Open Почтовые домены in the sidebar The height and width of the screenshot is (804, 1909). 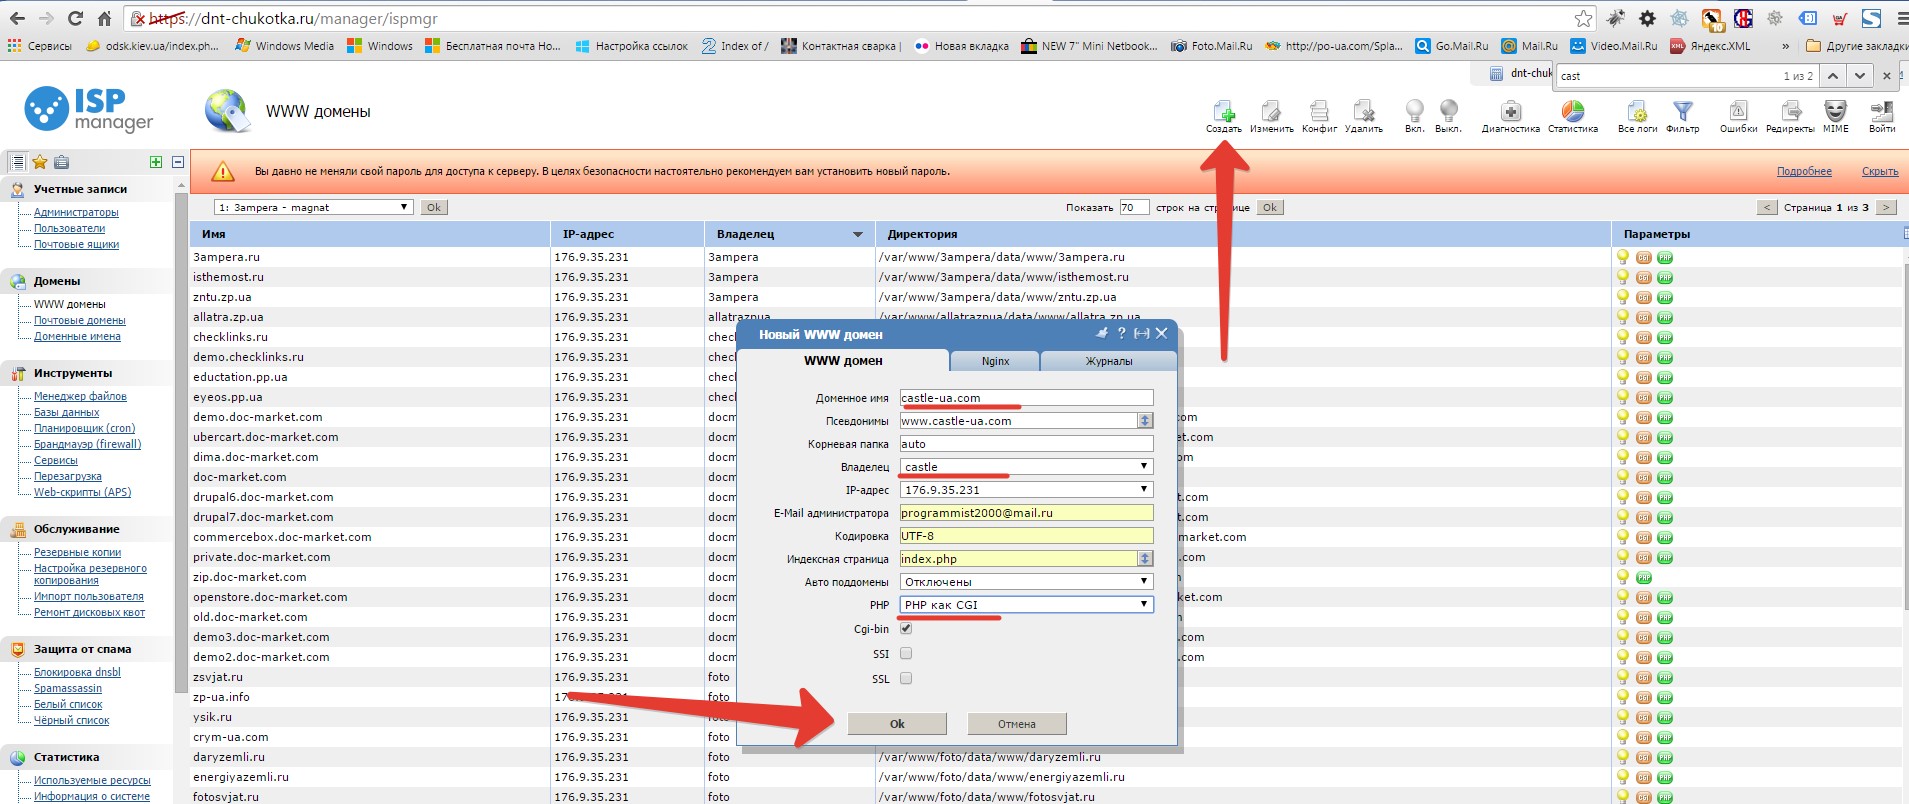pos(80,320)
